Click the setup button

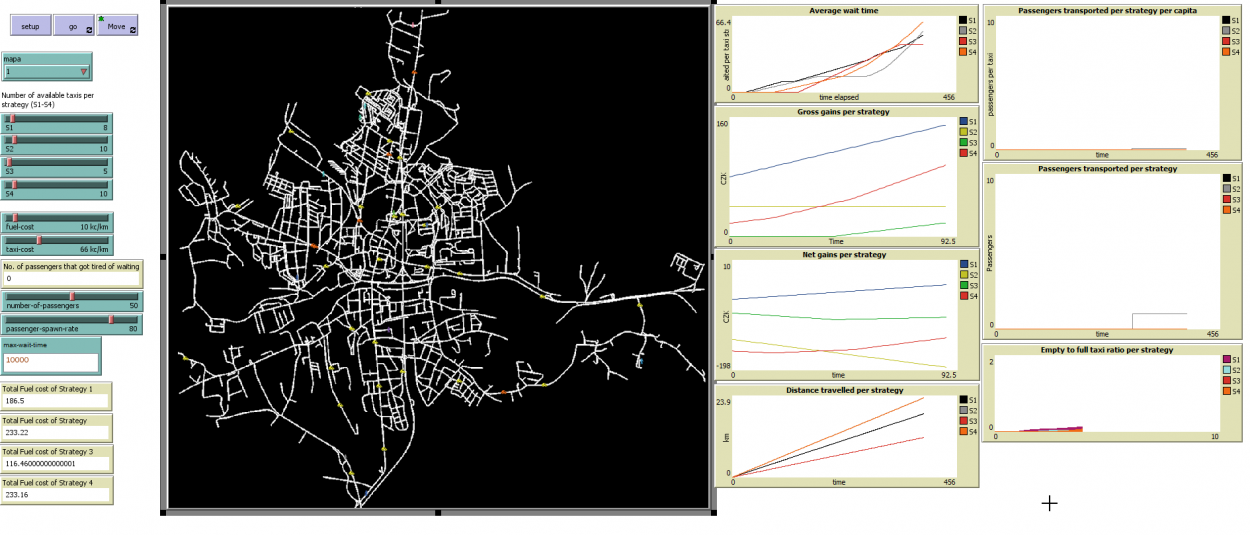pos(30,26)
